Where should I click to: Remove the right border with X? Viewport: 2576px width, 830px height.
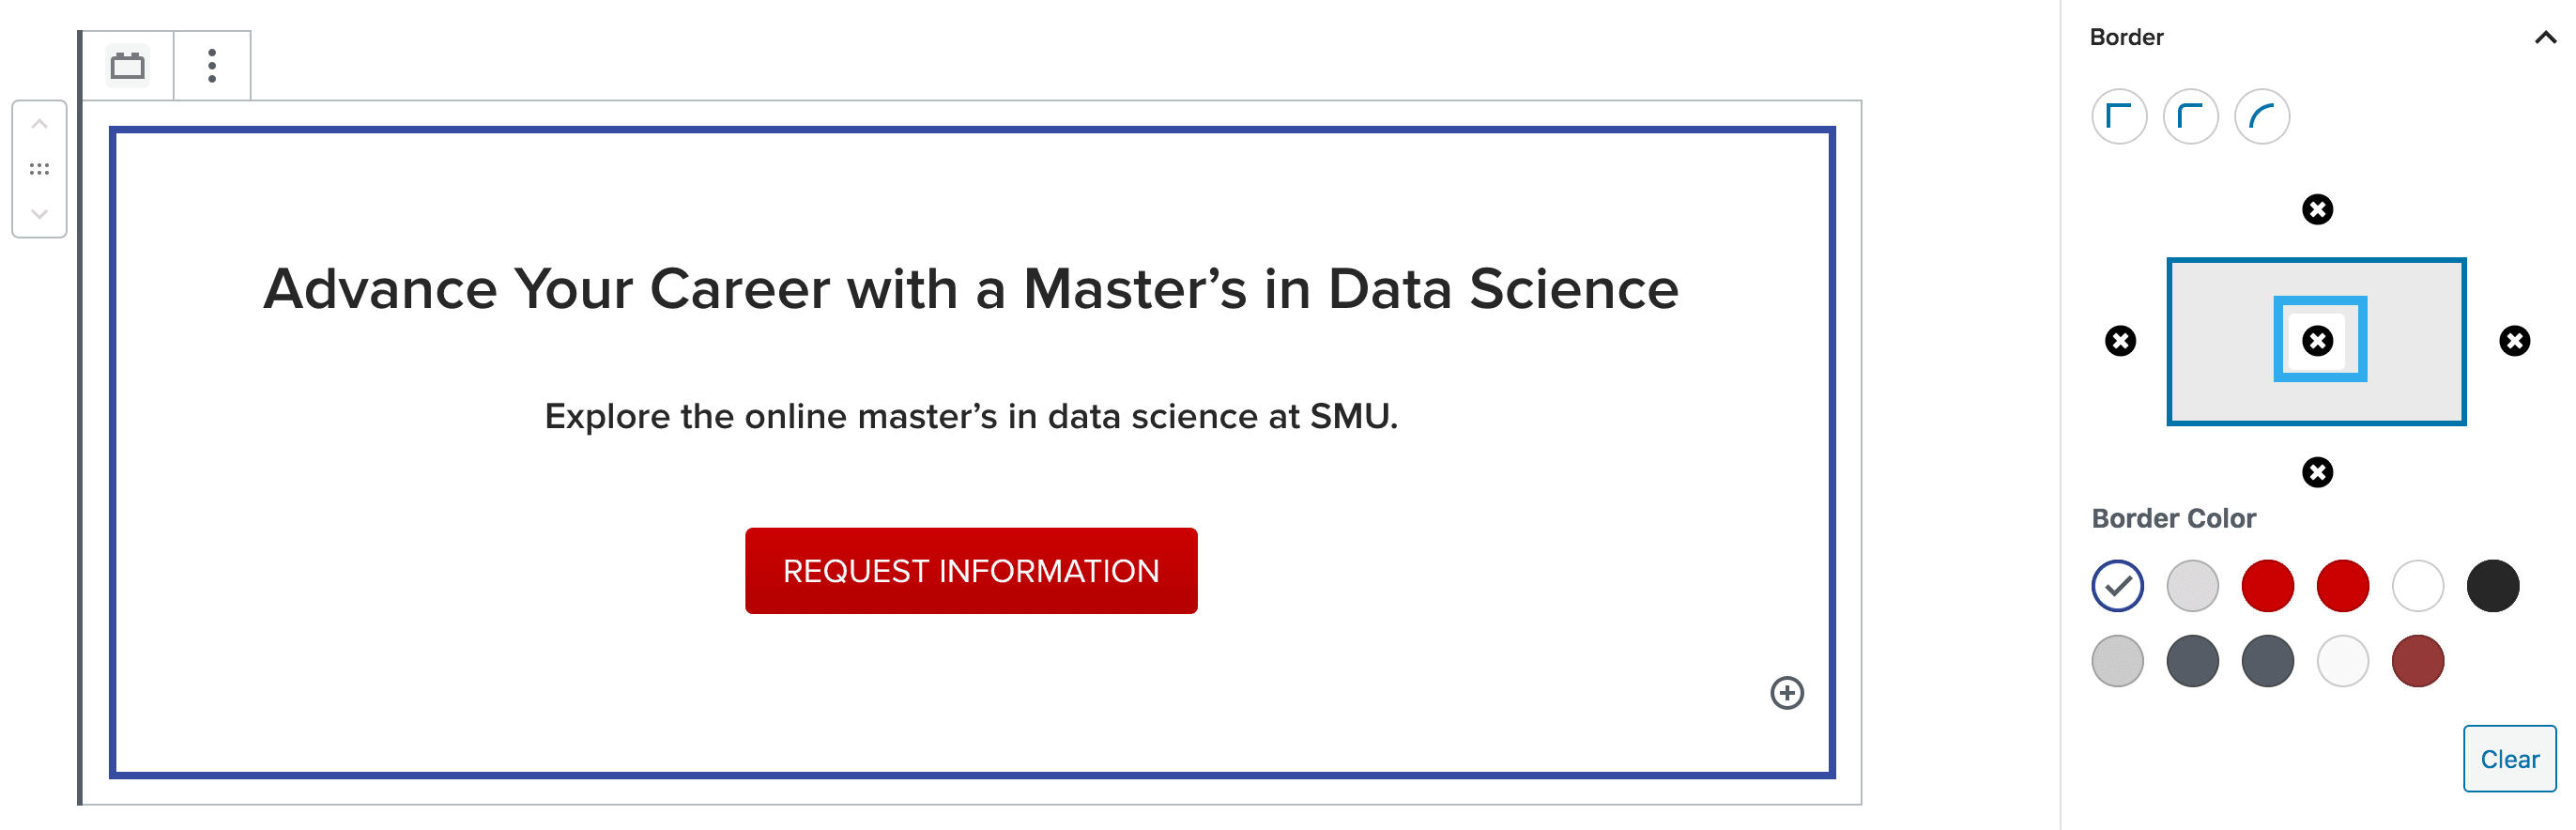pos(2514,341)
